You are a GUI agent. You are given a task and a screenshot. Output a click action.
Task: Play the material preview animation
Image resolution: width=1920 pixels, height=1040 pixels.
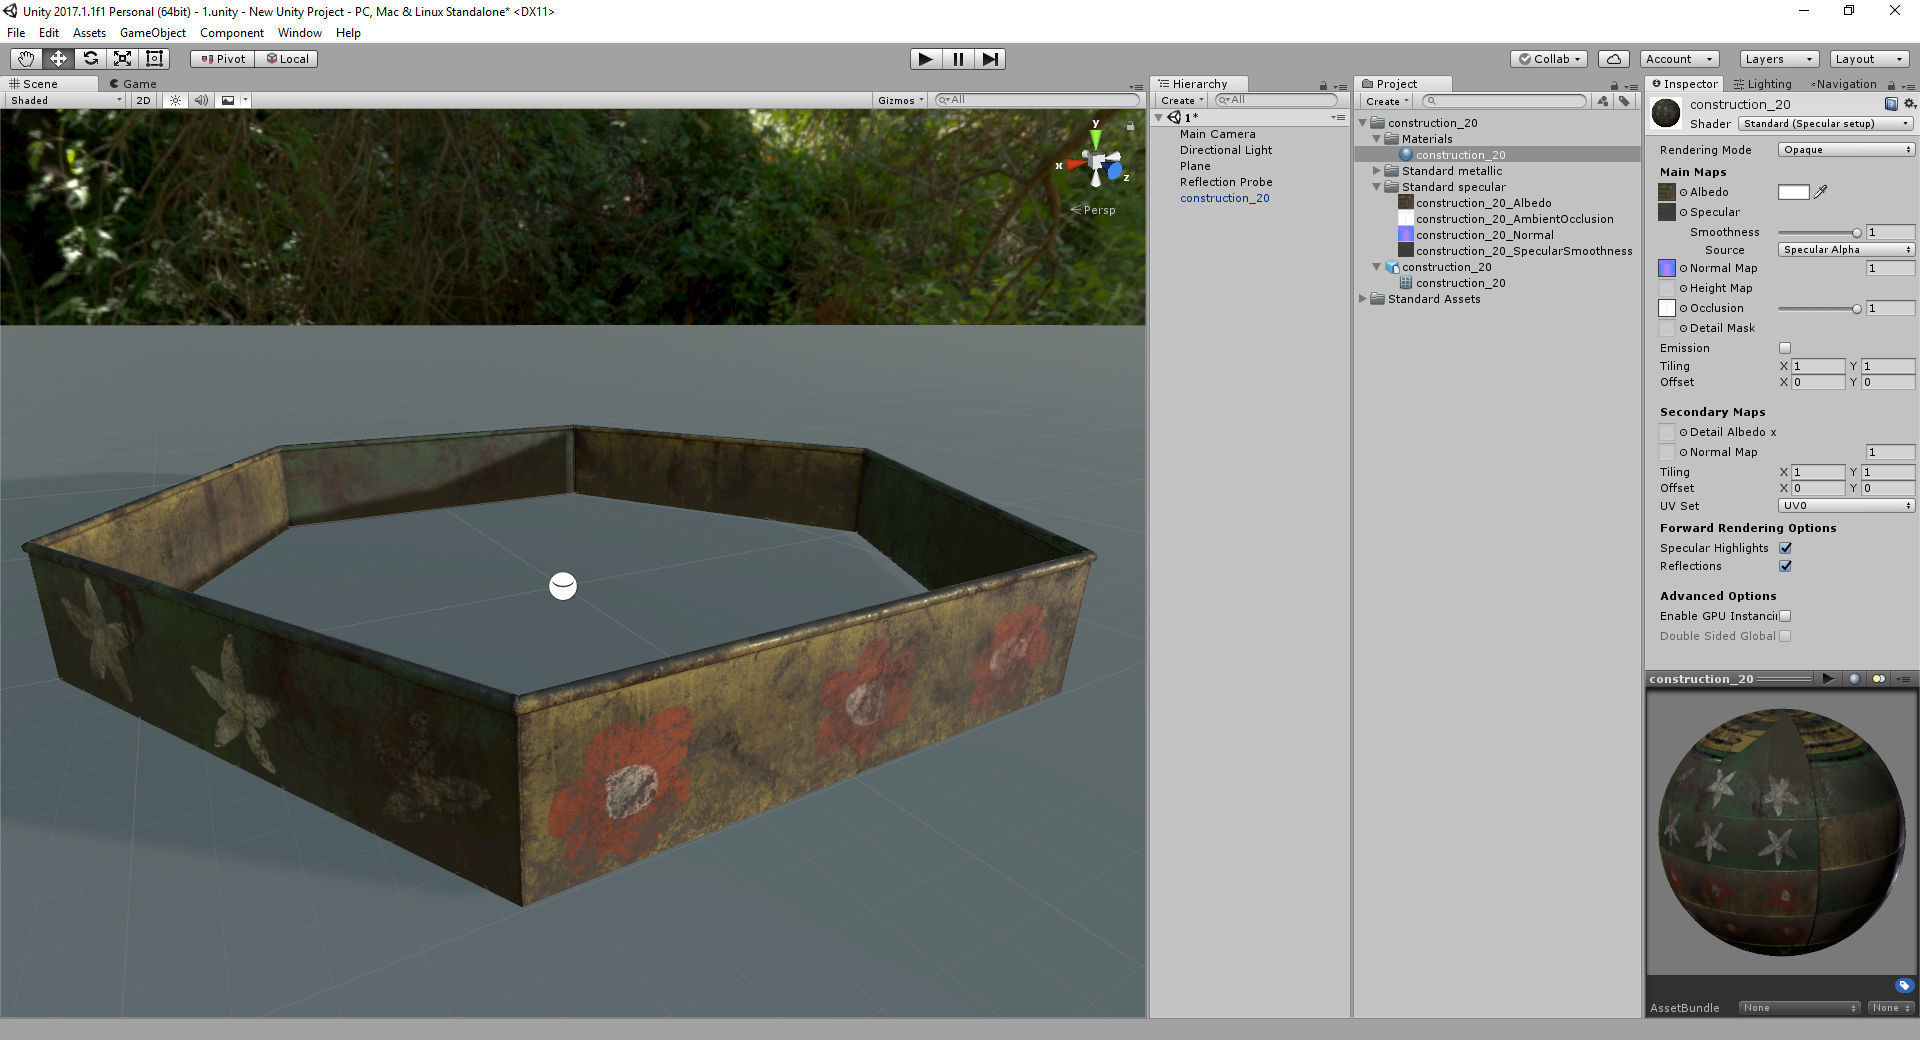pyautogui.click(x=1828, y=679)
